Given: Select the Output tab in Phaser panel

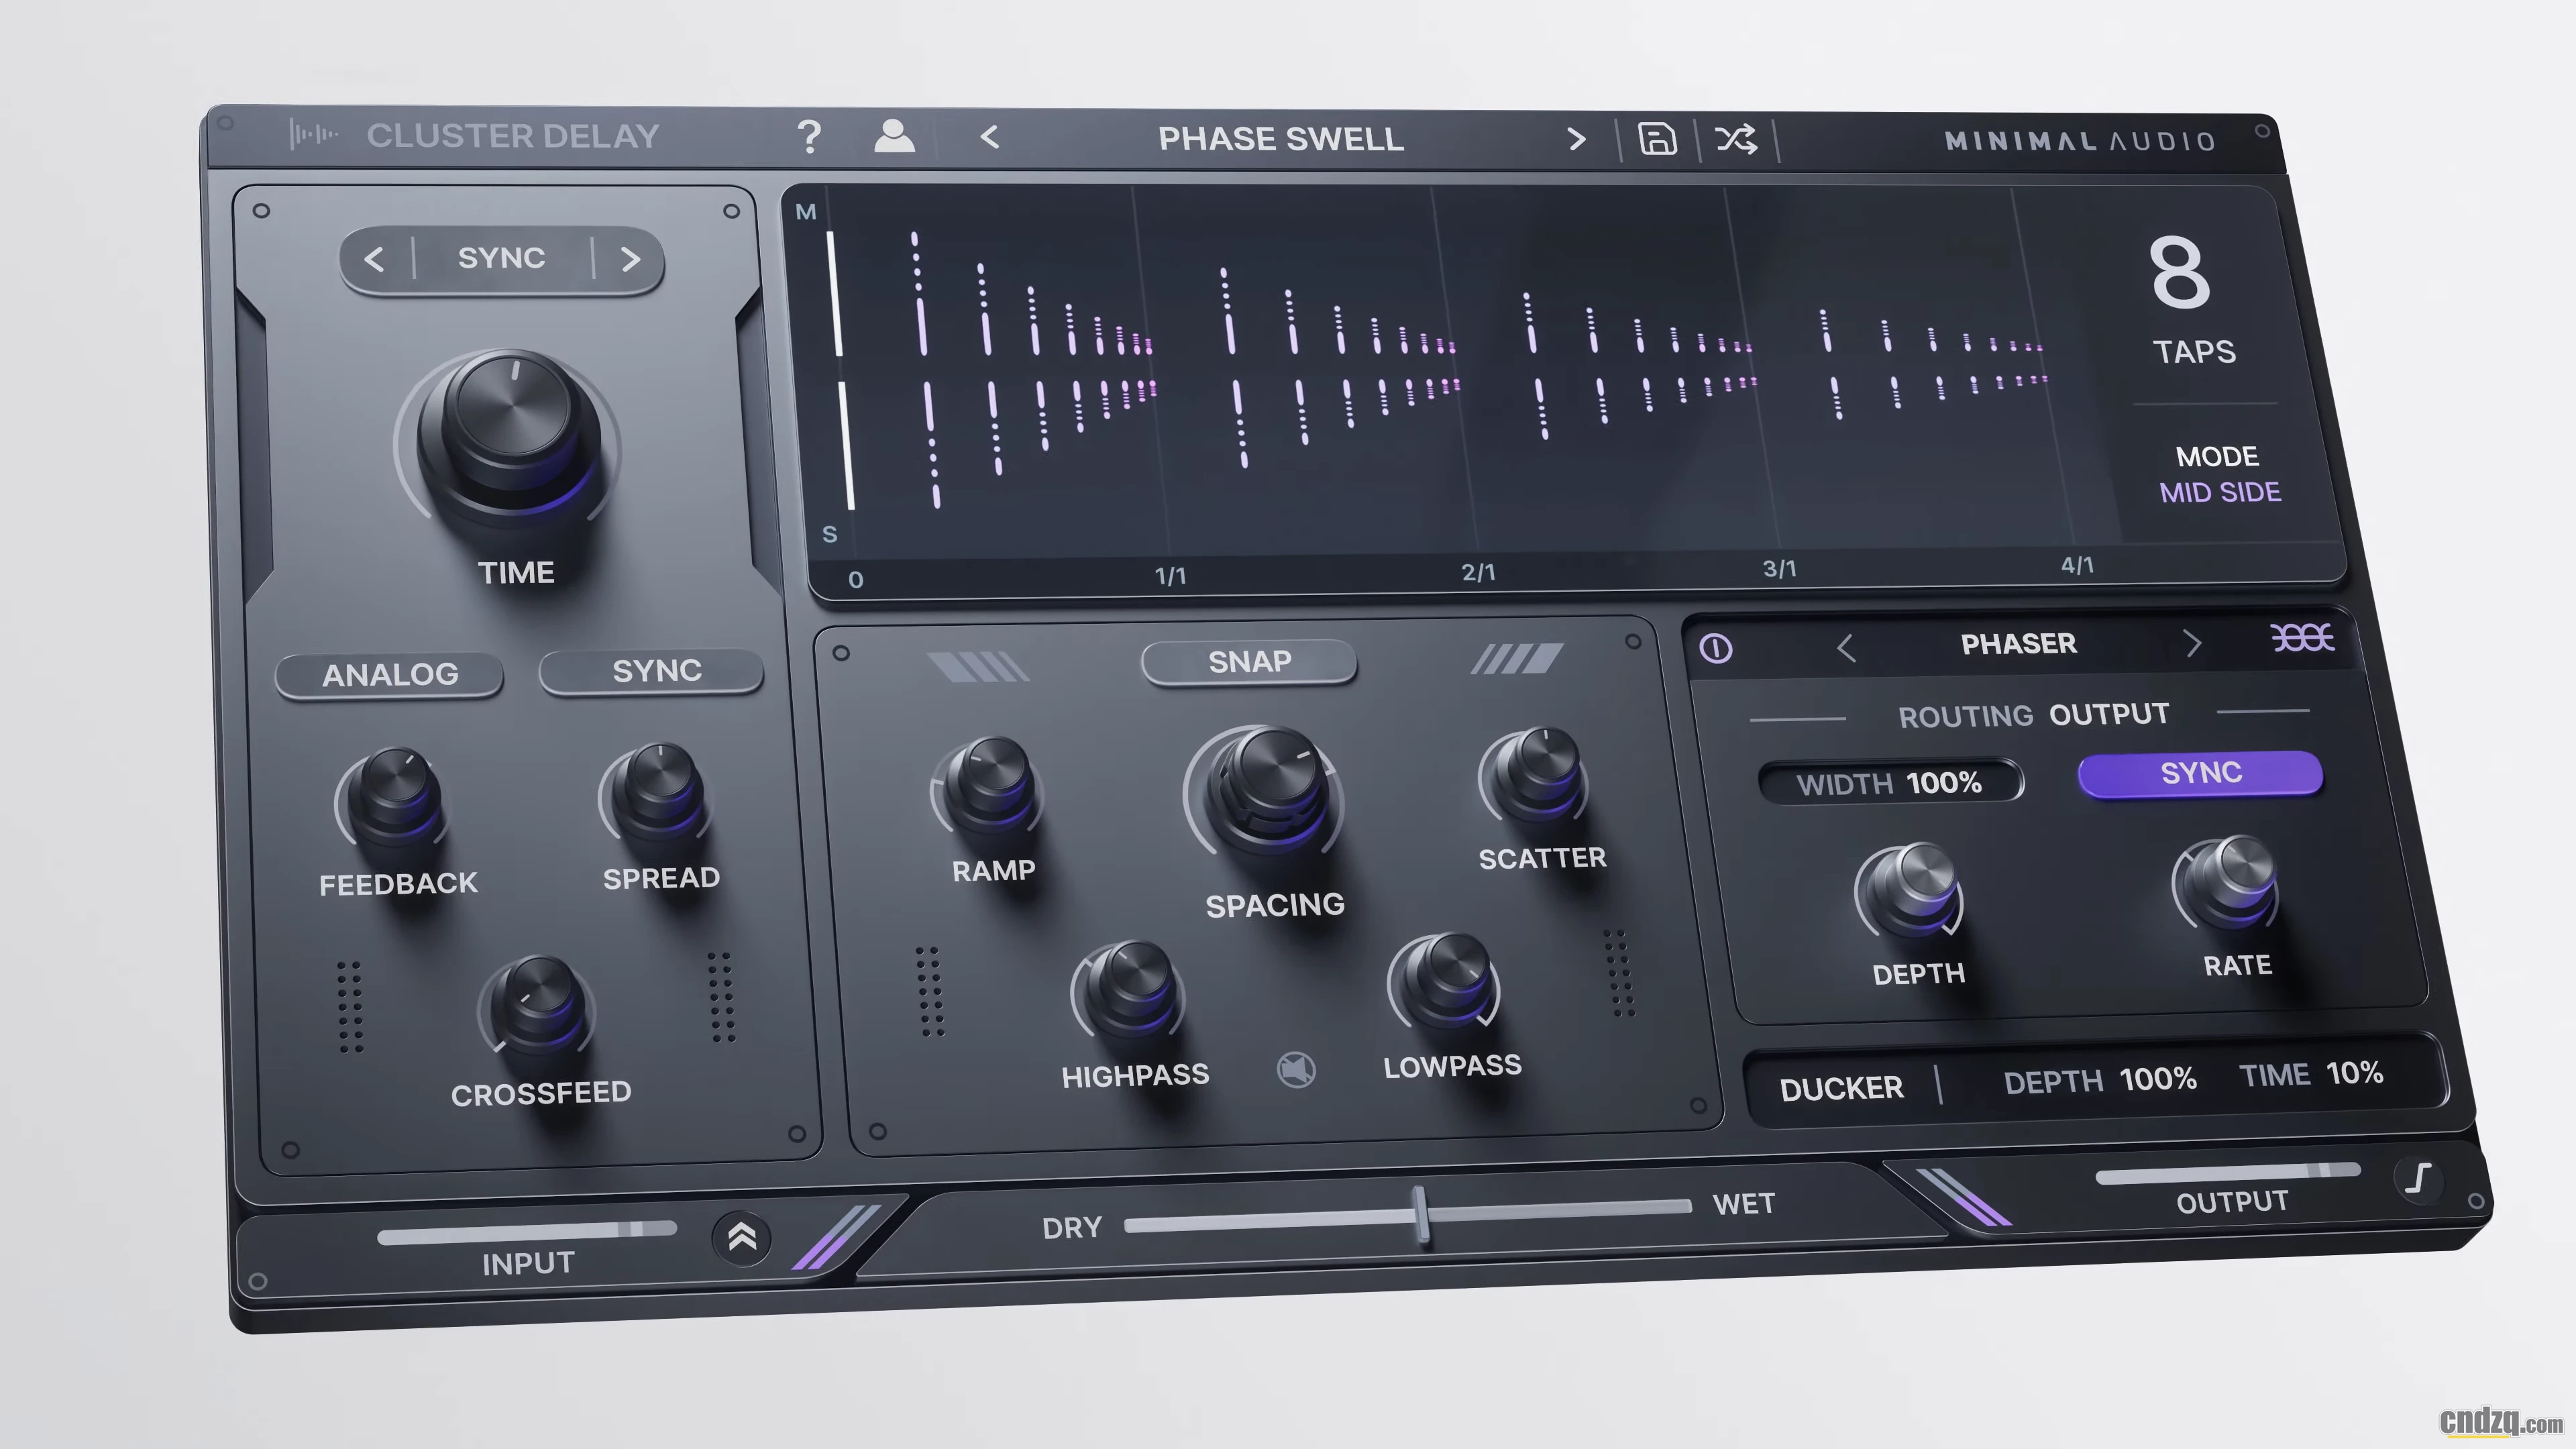Looking at the screenshot, I should click(2108, 714).
